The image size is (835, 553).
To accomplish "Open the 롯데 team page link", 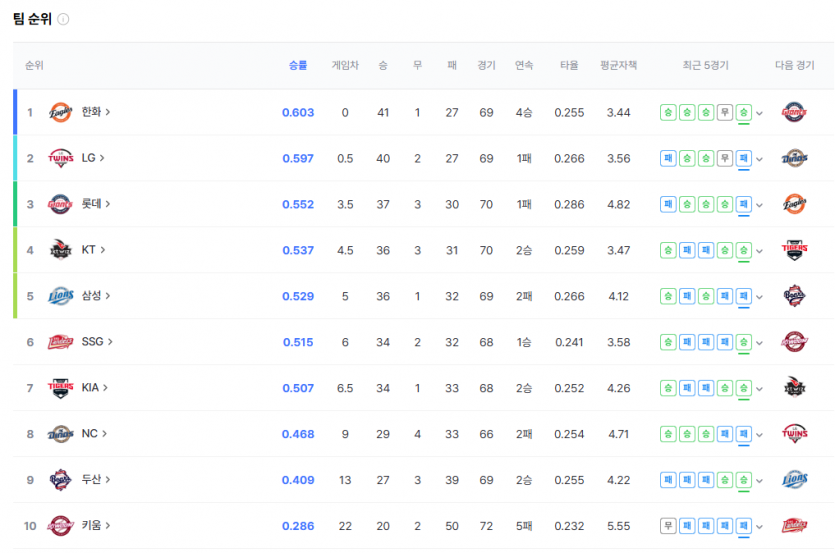I will (96, 204).
